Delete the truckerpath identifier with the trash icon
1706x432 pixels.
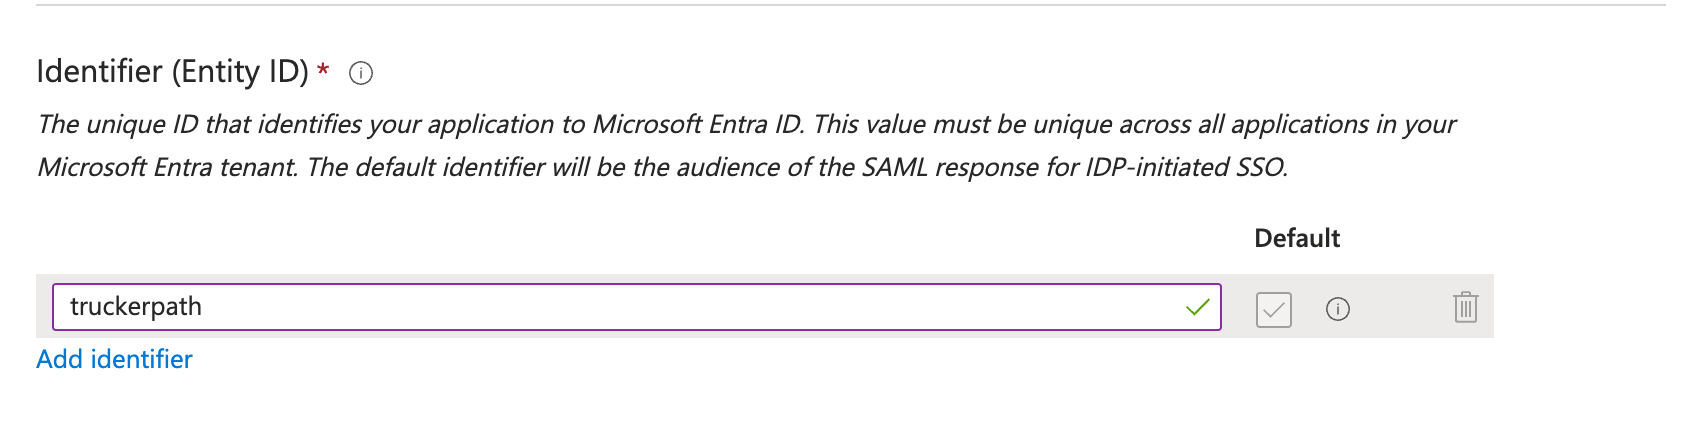tap(1465, 307)
